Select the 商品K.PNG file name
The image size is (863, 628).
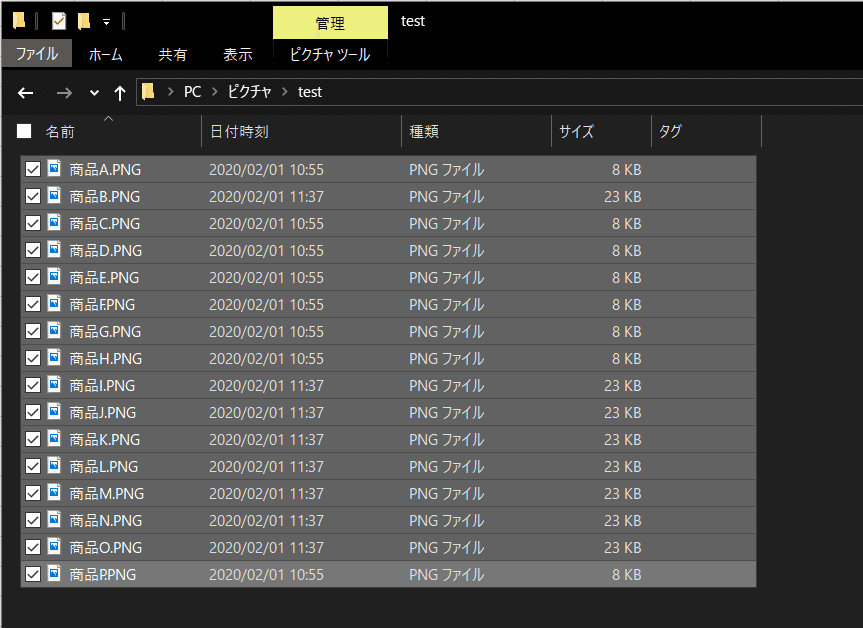(105, 440)
